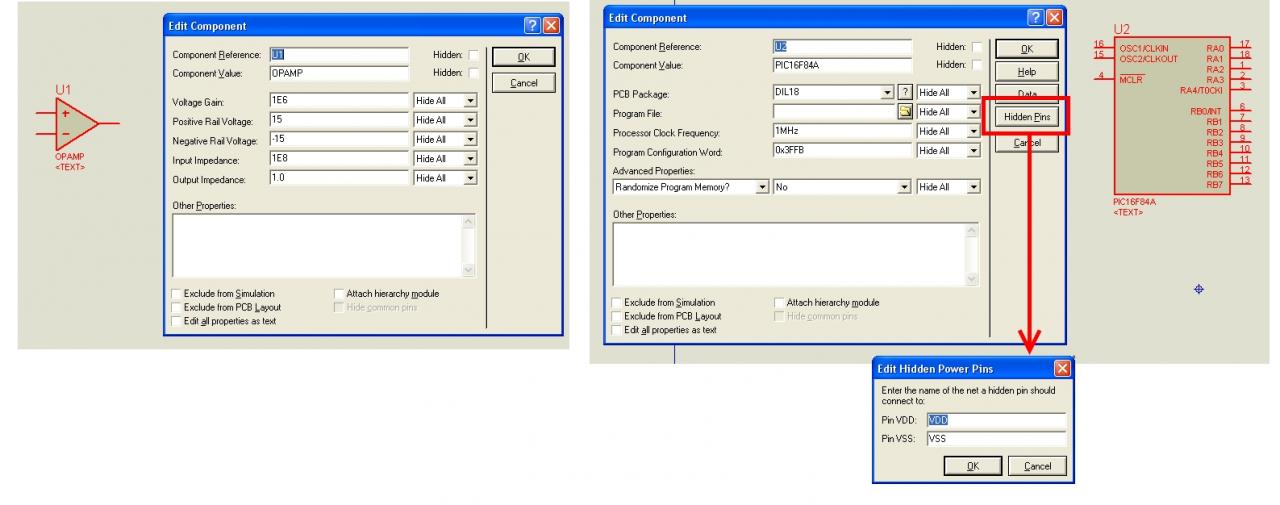Enable Exclude from PCB Layout in PIC16F84A dialog

[617, 316]
